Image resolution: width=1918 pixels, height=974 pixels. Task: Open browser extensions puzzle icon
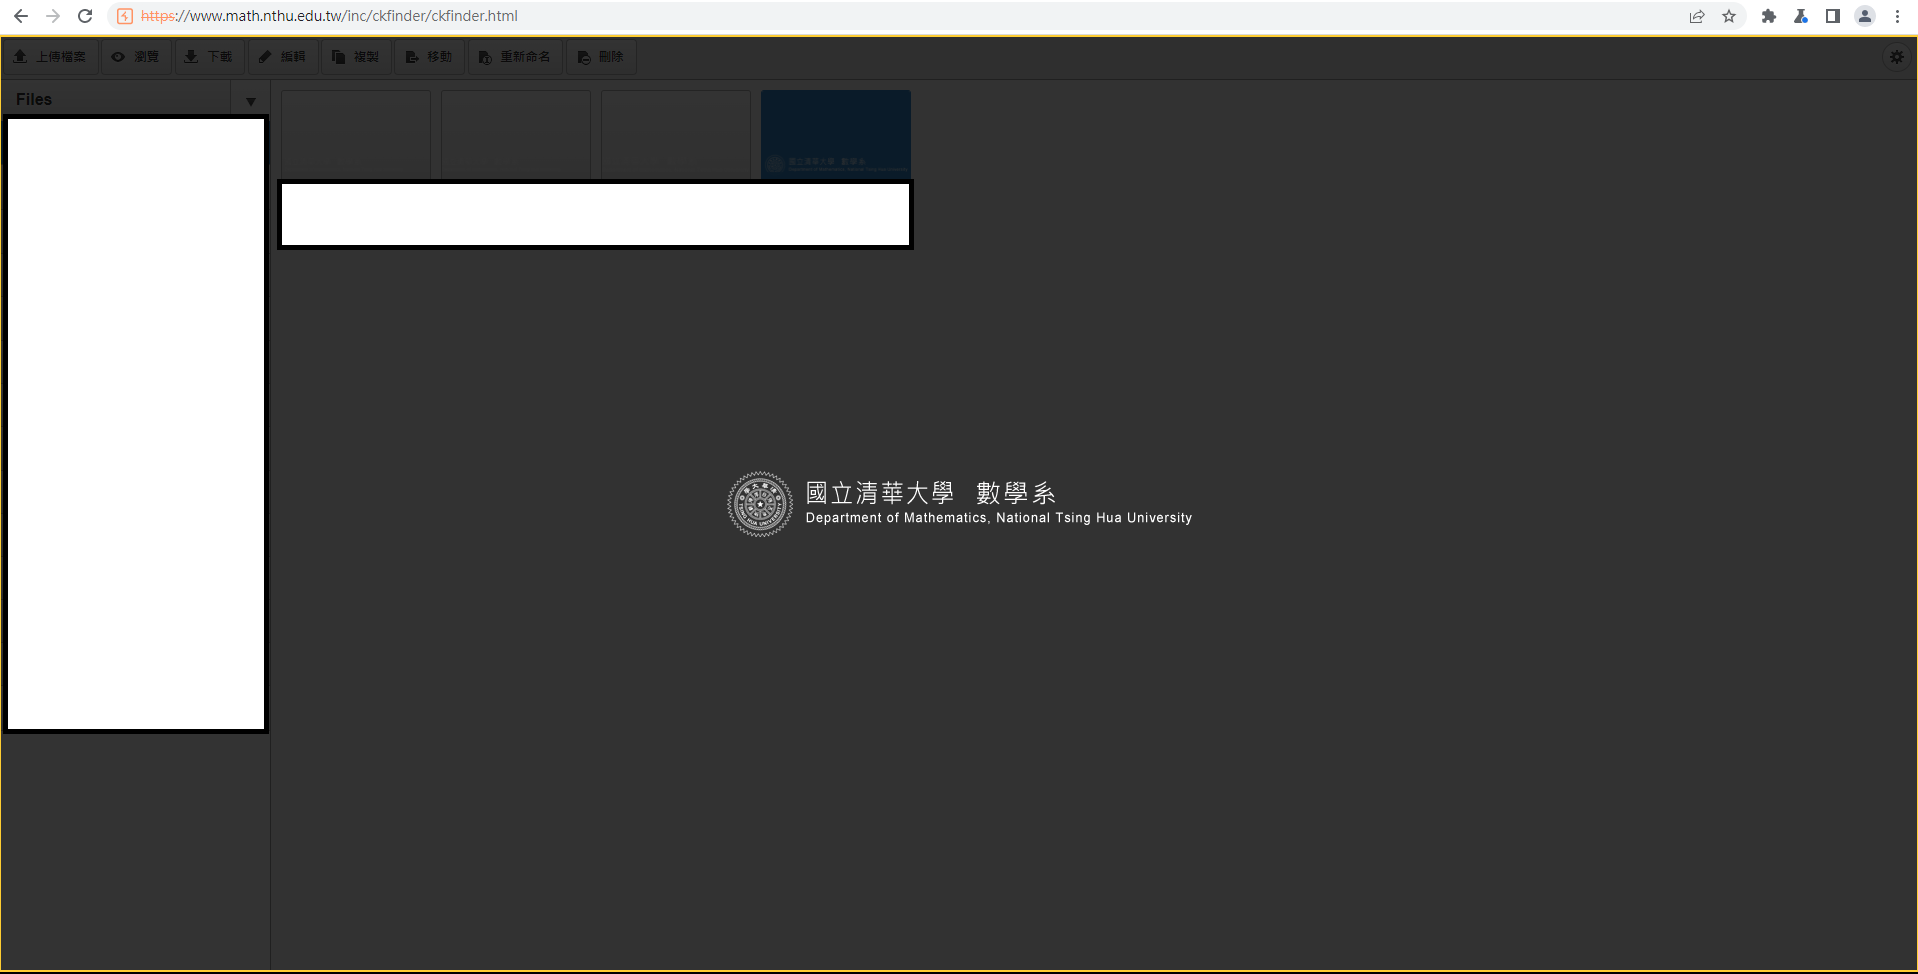pos(1769,16)
